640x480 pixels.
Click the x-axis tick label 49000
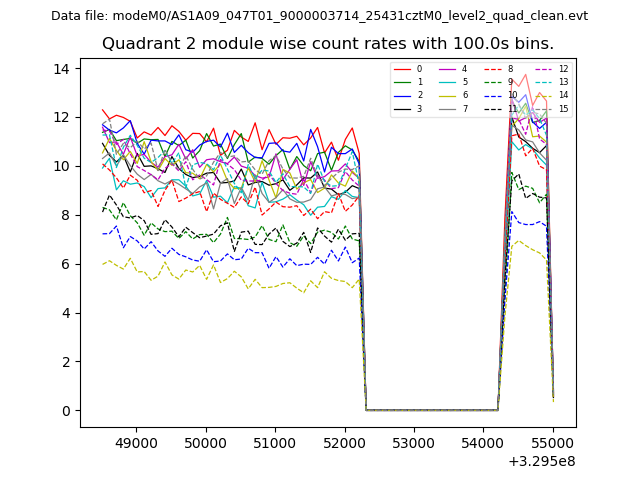(x=136, y=442)
